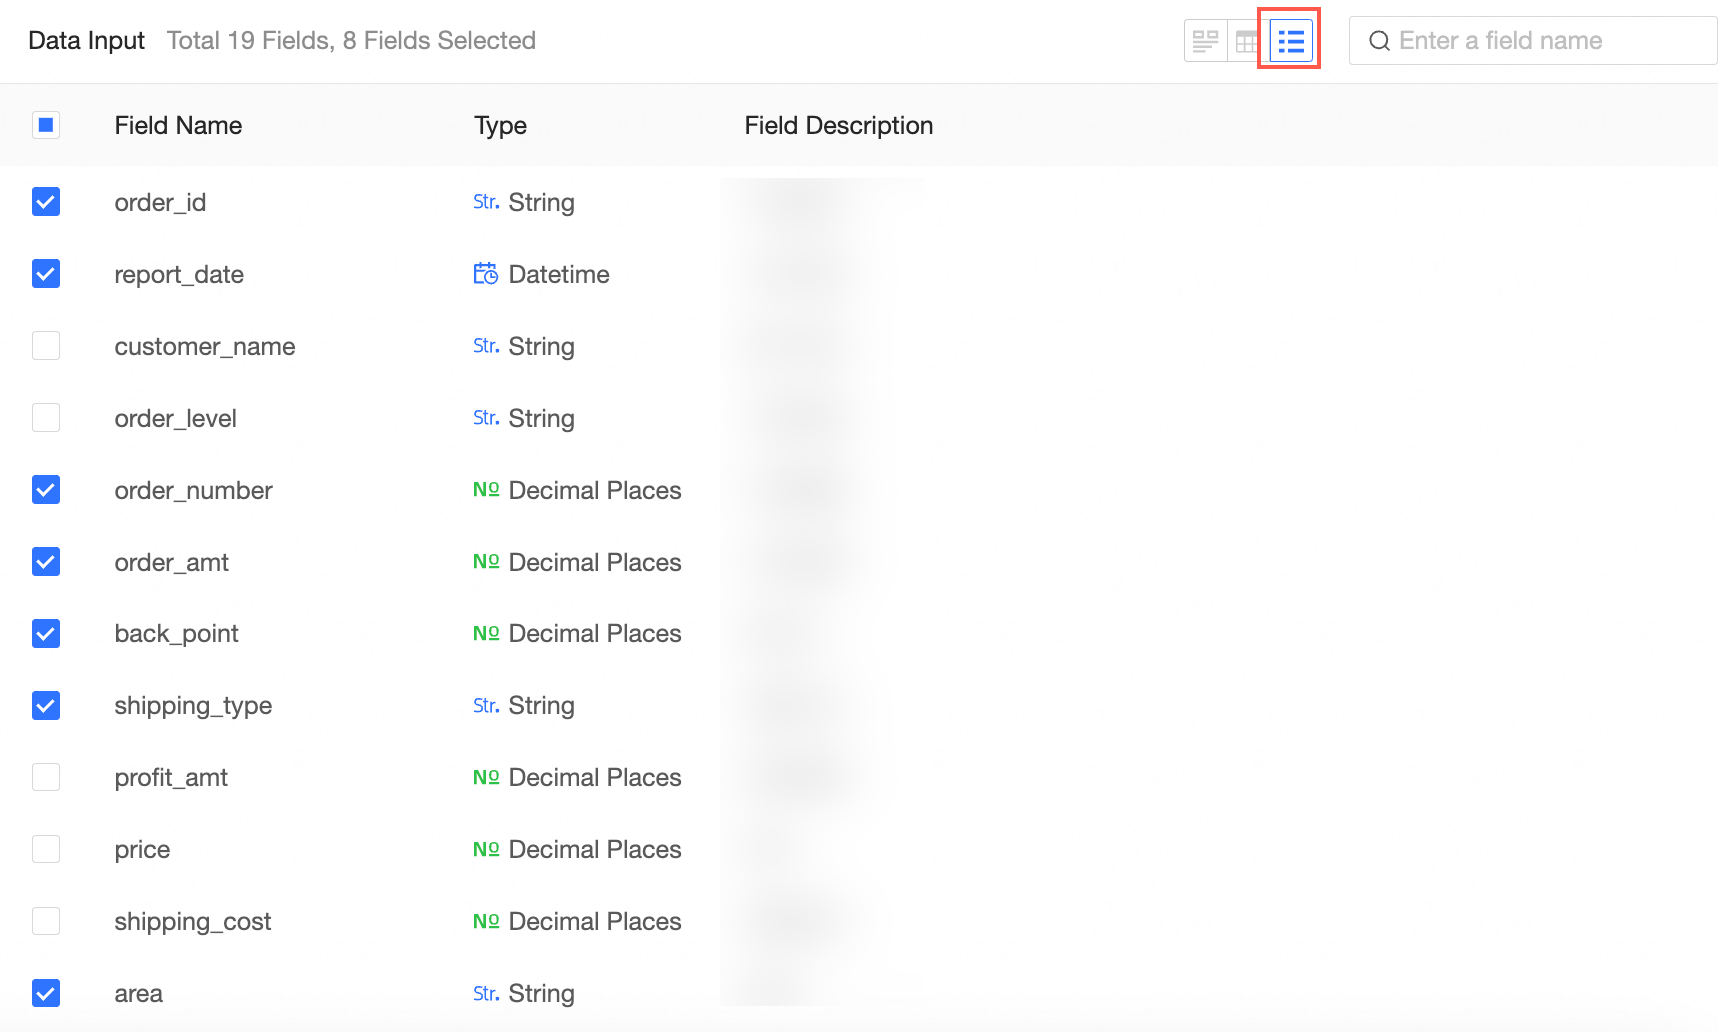Click the shipping_type field name
The image size is (1718, 1032).
(x=193, y=706)
